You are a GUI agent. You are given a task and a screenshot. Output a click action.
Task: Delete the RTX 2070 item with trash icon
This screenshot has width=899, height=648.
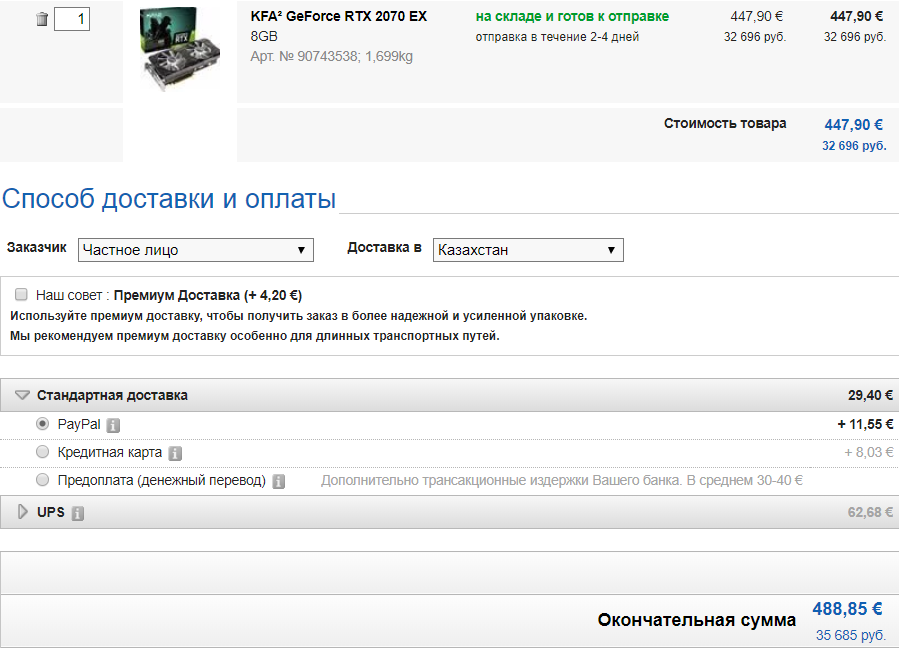(42, 19)
